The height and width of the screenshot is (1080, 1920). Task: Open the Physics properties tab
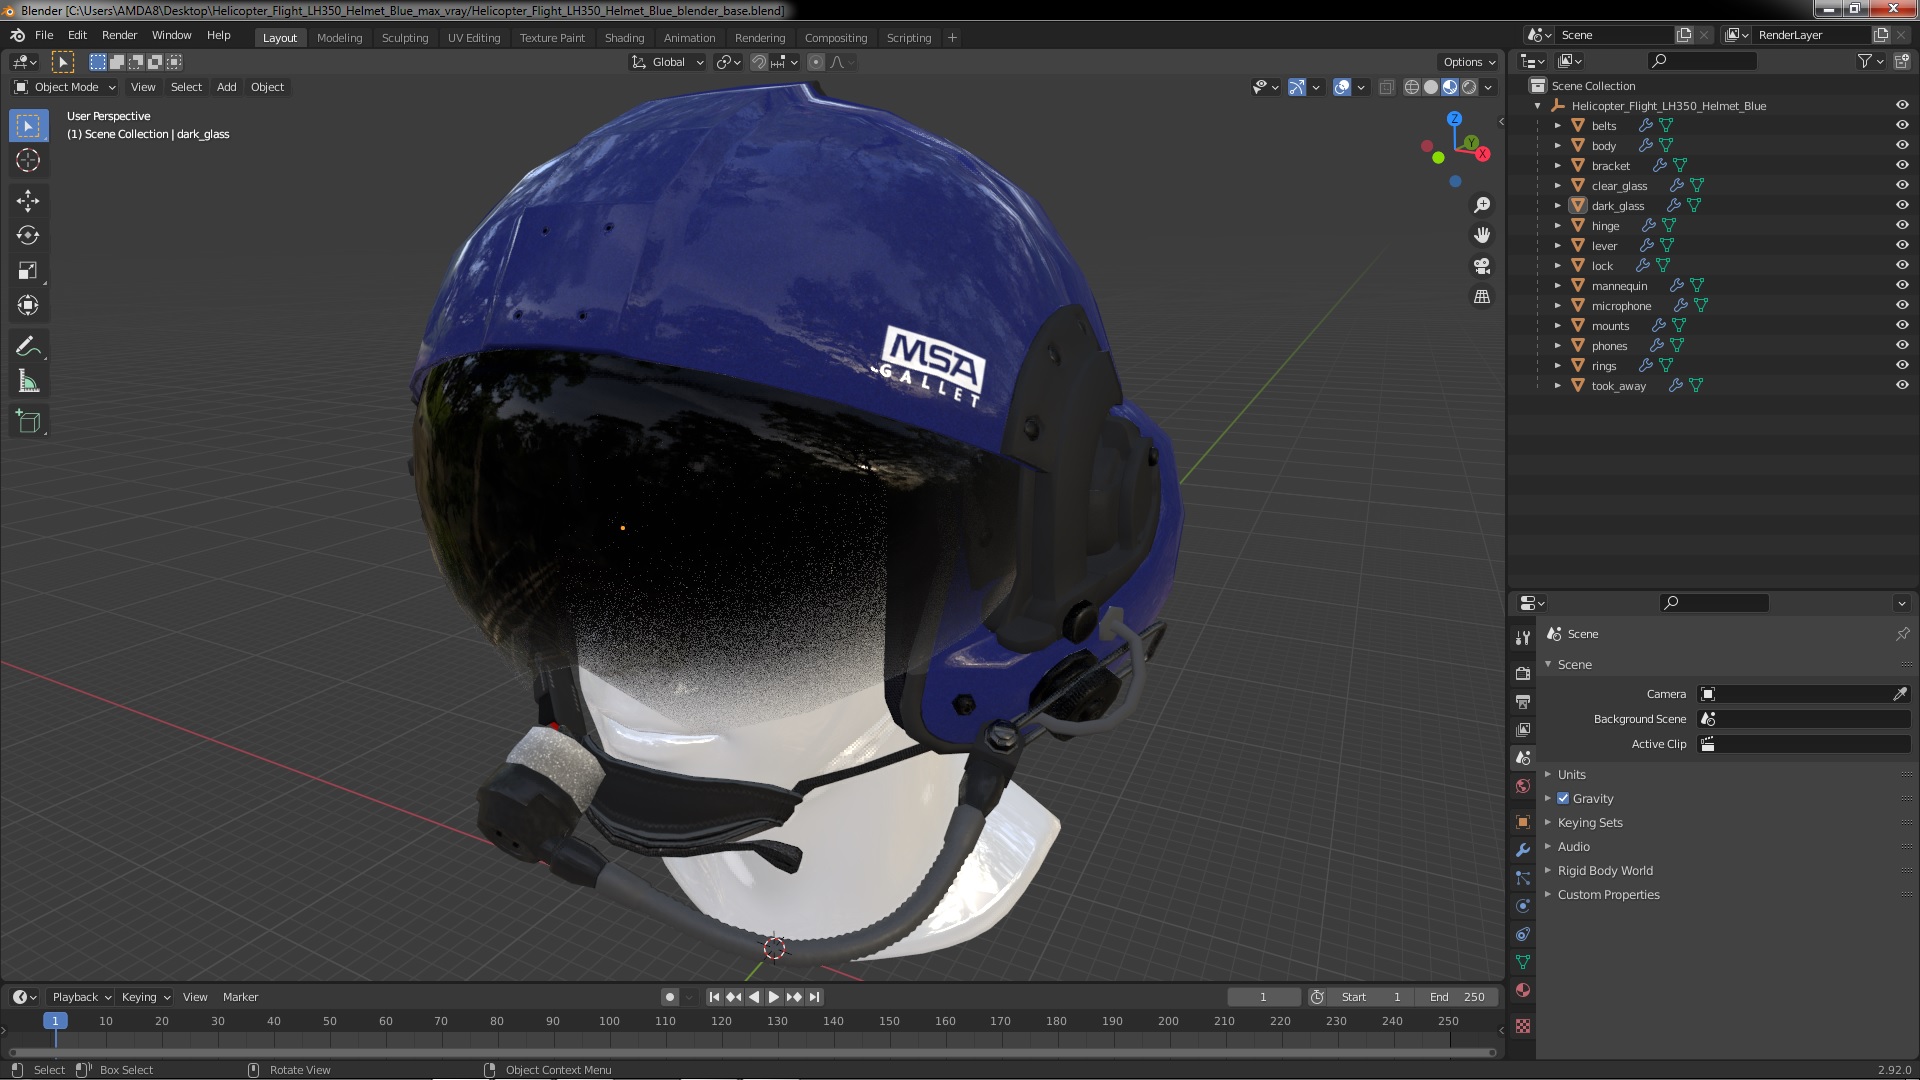[x=1523, y=906]
